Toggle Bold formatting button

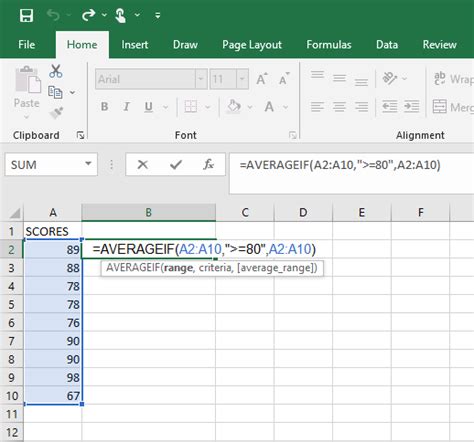pyautogui.click(x=104, y=107)
